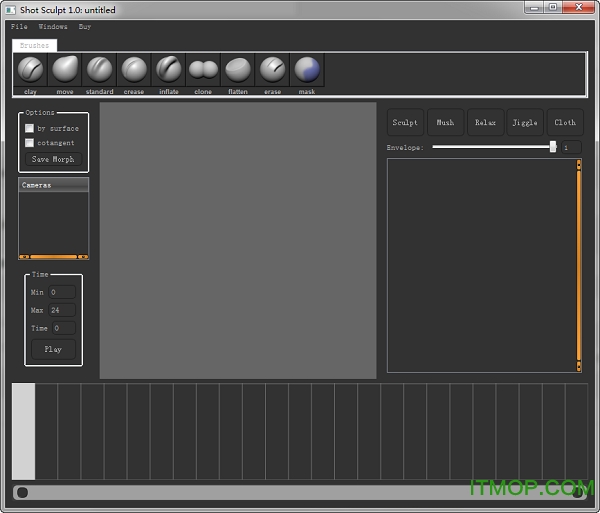Click the deformer list scroll-down arrow

tap(579, 366)
